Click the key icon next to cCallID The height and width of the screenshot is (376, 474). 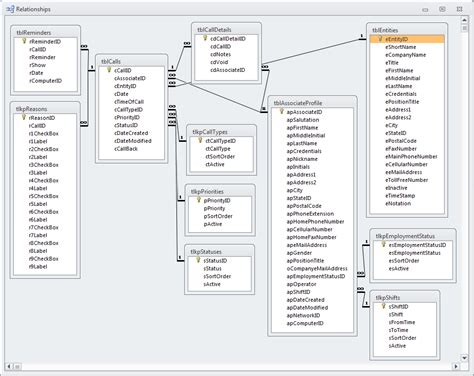pos(109,70)
